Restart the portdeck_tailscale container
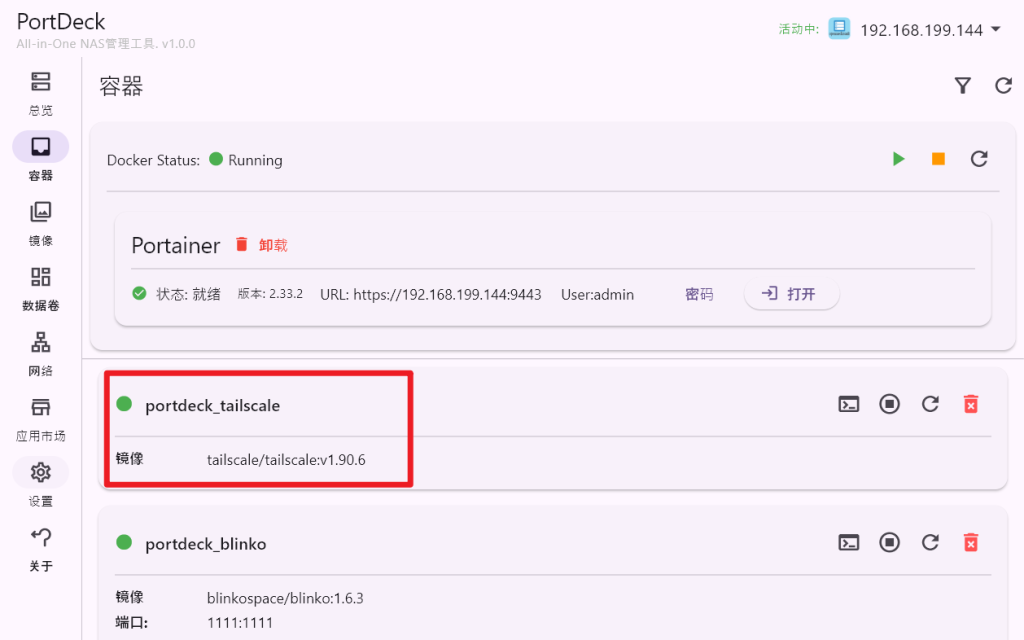 (x=930, y=404)
